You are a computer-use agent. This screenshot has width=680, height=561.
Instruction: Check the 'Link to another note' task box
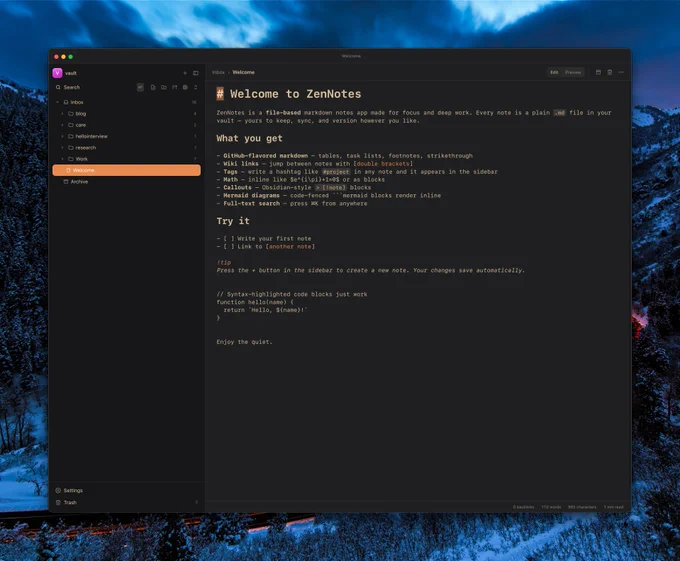point(229,246)
